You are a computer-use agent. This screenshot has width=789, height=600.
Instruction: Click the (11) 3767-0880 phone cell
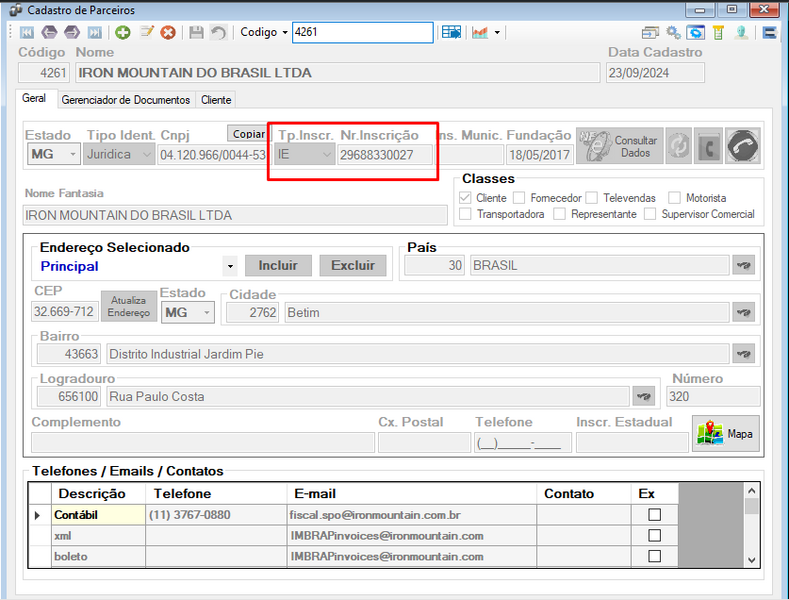tap(216, 515)
